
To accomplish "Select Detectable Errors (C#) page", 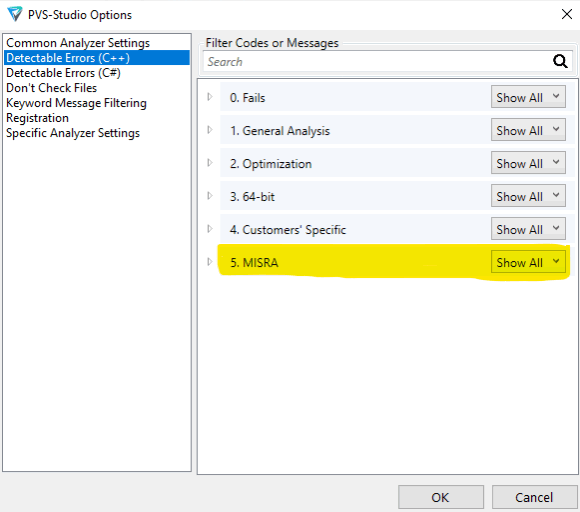I will [64, 73].
